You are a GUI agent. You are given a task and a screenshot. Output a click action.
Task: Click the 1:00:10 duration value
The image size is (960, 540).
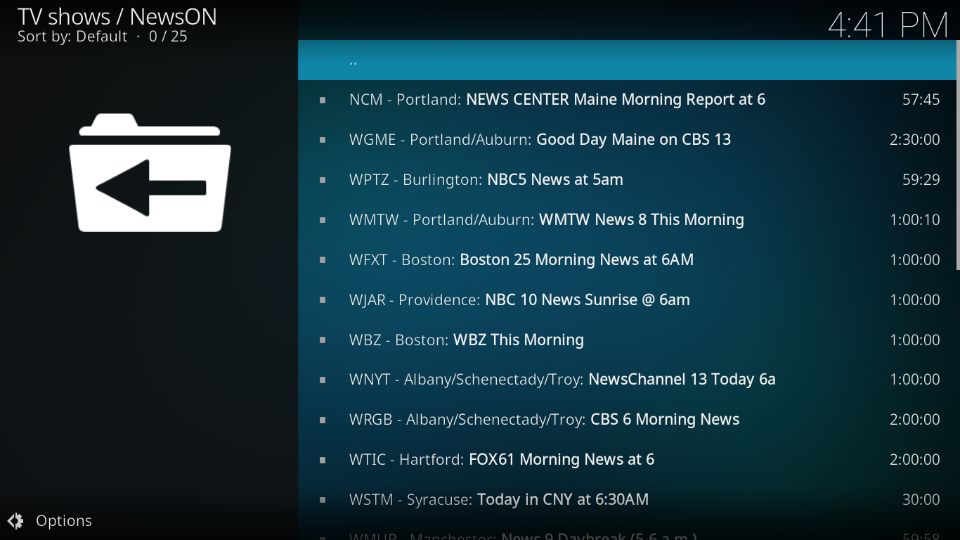(x=915, y=220)
